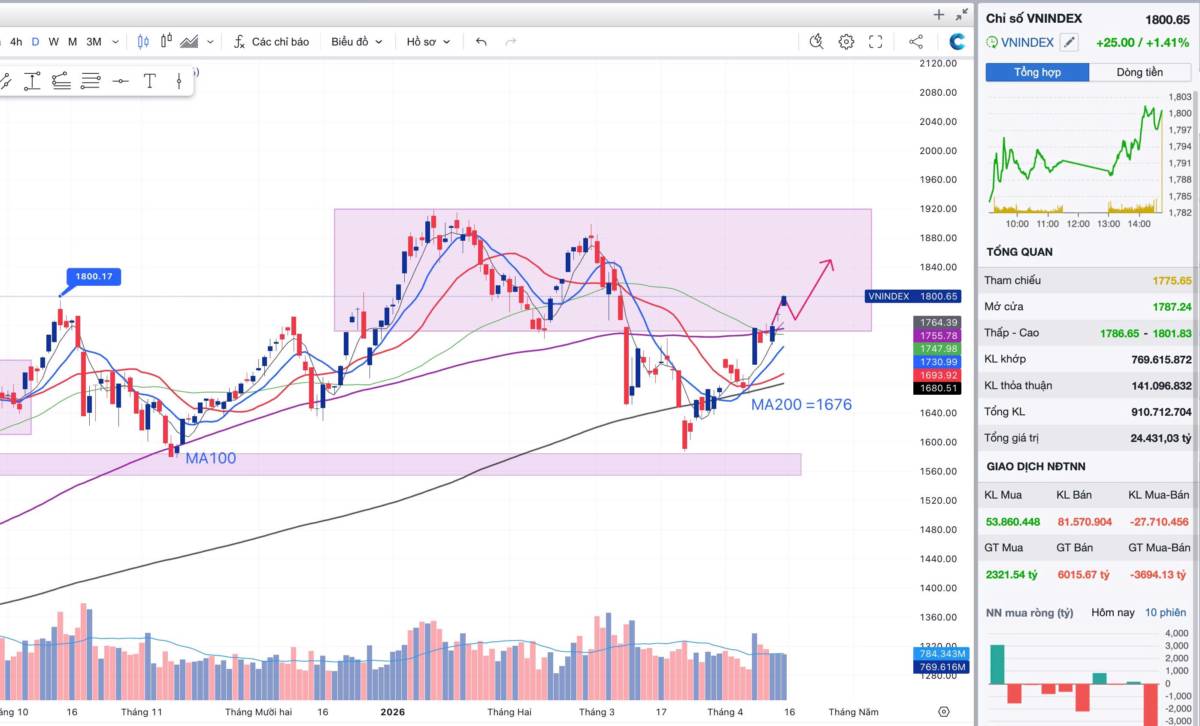Image resolution: width=1200 pixels, height=726 pixels.
Task: Undo the last chart action
Action: 481,42
